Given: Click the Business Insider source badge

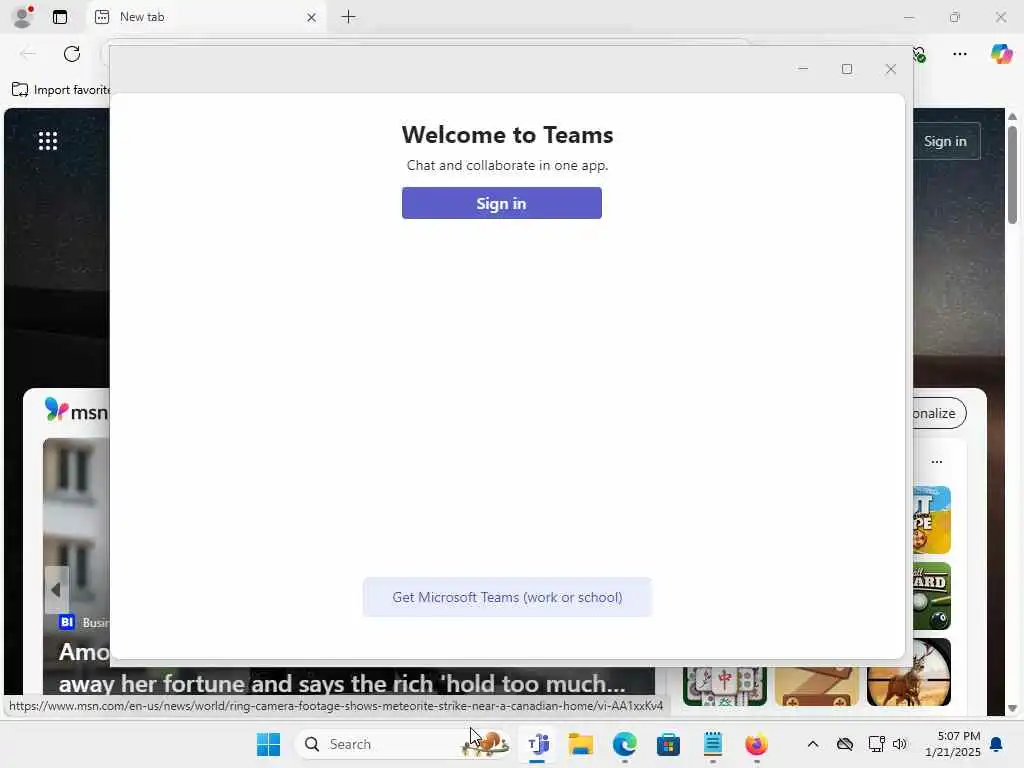Looking at the screenshot, I should coord(67,622).
